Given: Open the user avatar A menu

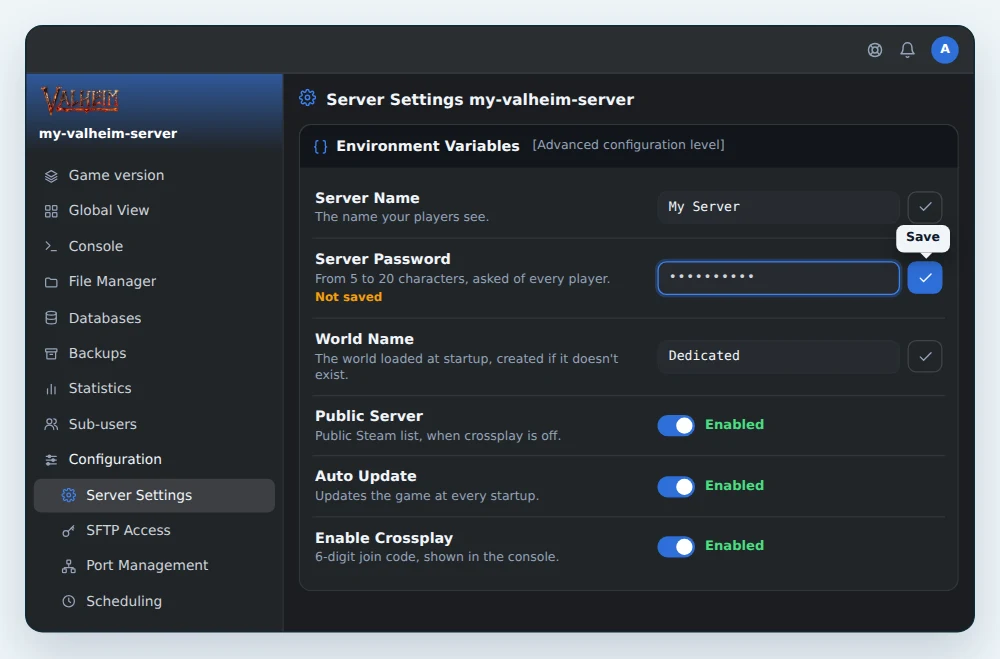Looking at the screenshot, I should (x=945, y=50).
